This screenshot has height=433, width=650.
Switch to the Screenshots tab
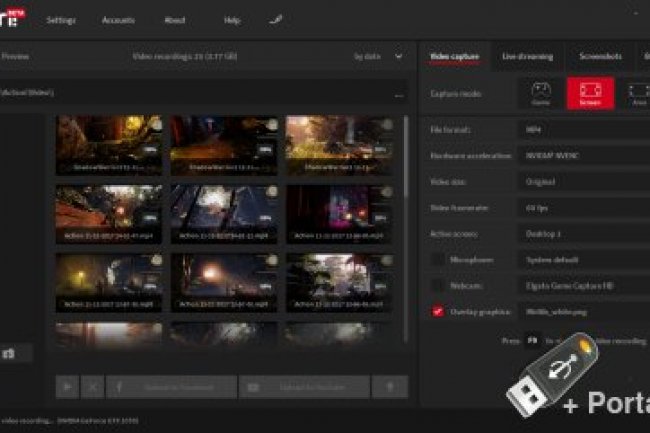[600, 57]
